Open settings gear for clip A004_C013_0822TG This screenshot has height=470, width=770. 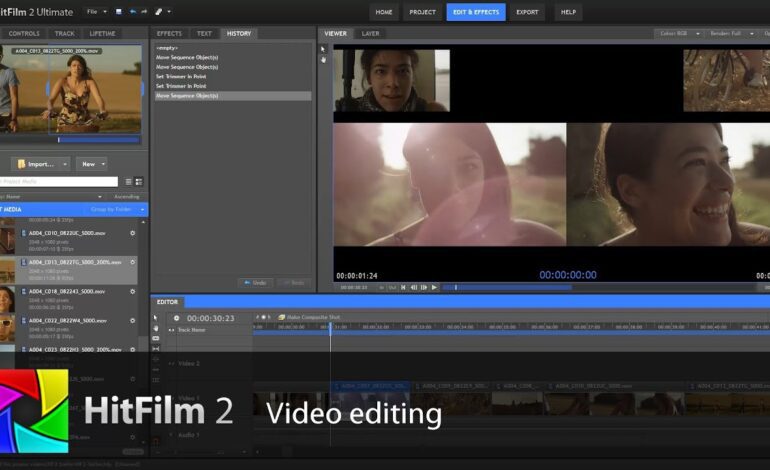coord(132,262)
